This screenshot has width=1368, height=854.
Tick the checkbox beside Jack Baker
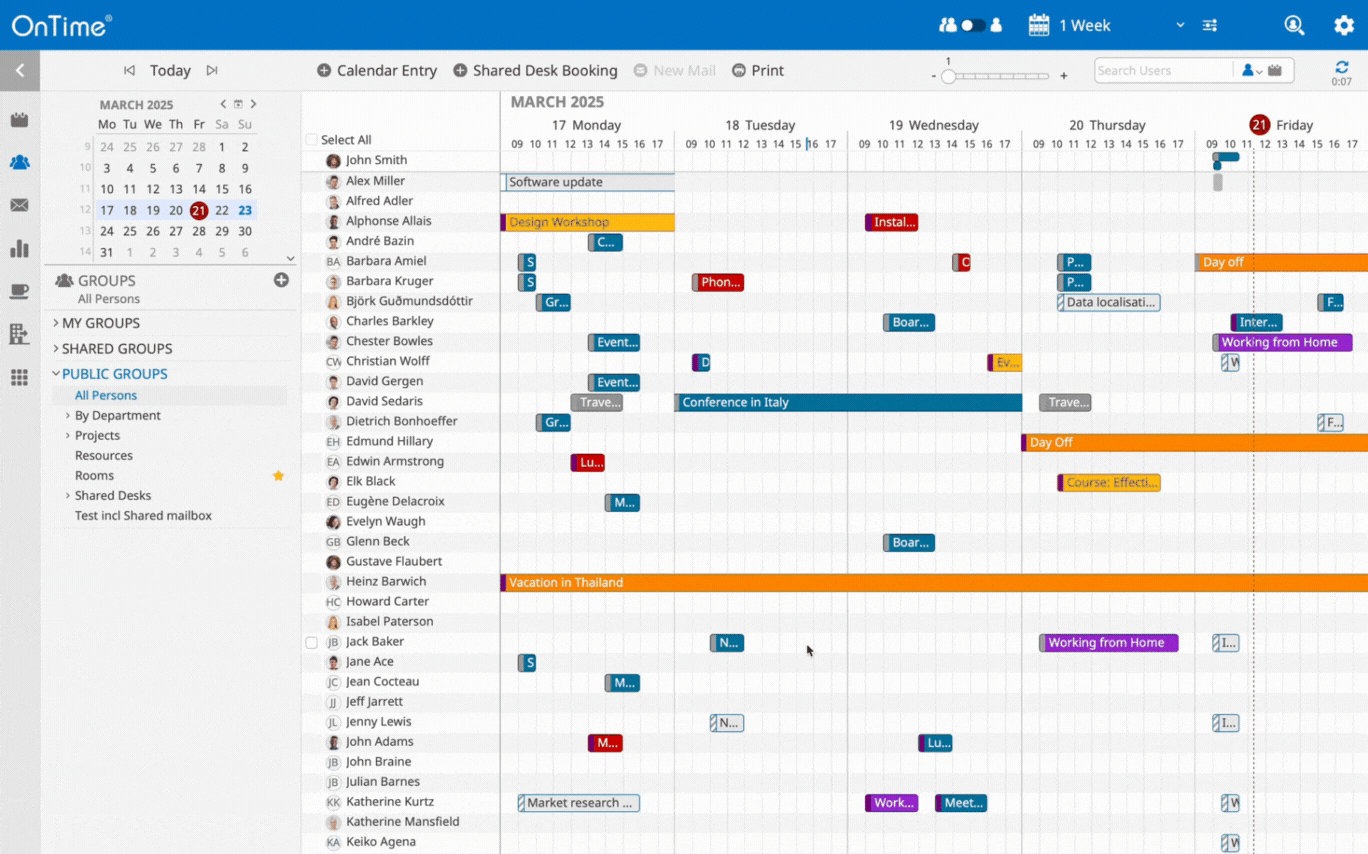(x=311, y=642)
